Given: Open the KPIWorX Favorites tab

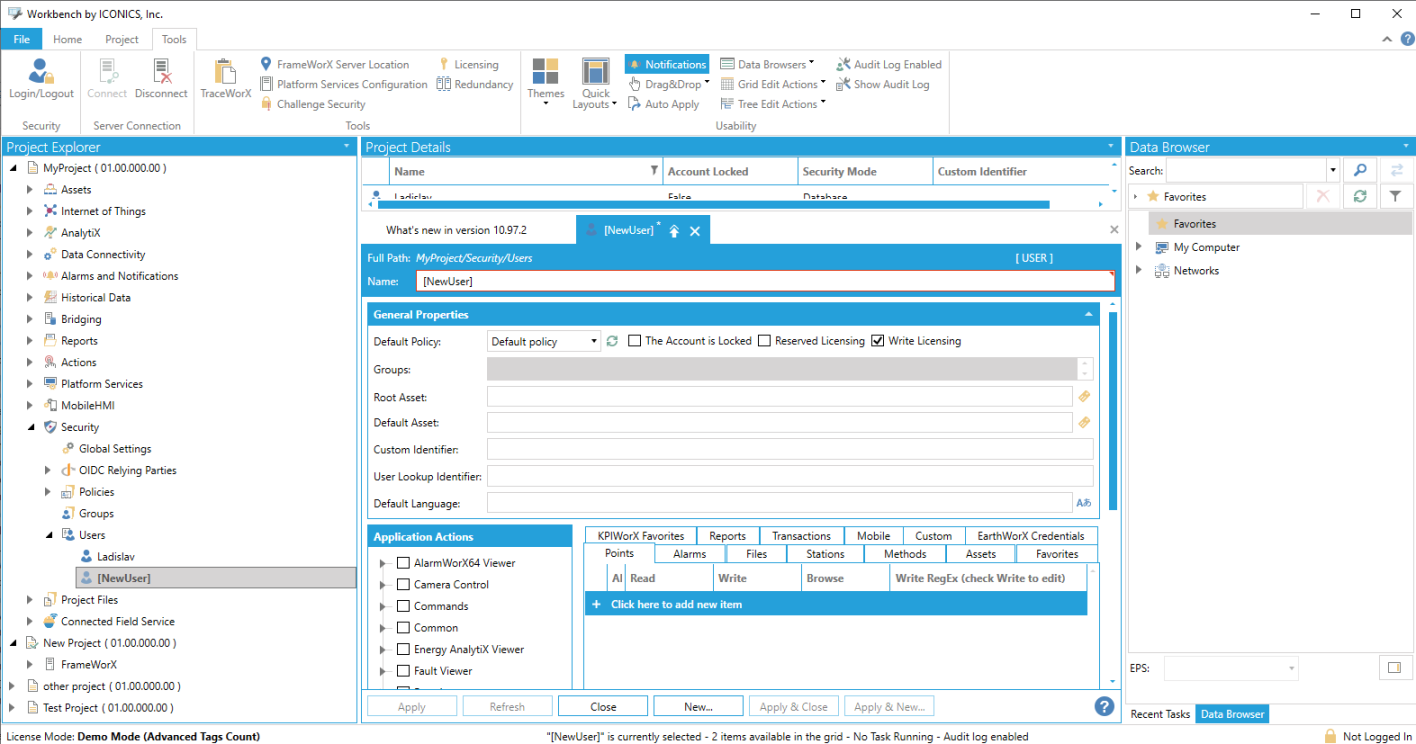Looking at the screenshot, I should coord(640,536).
